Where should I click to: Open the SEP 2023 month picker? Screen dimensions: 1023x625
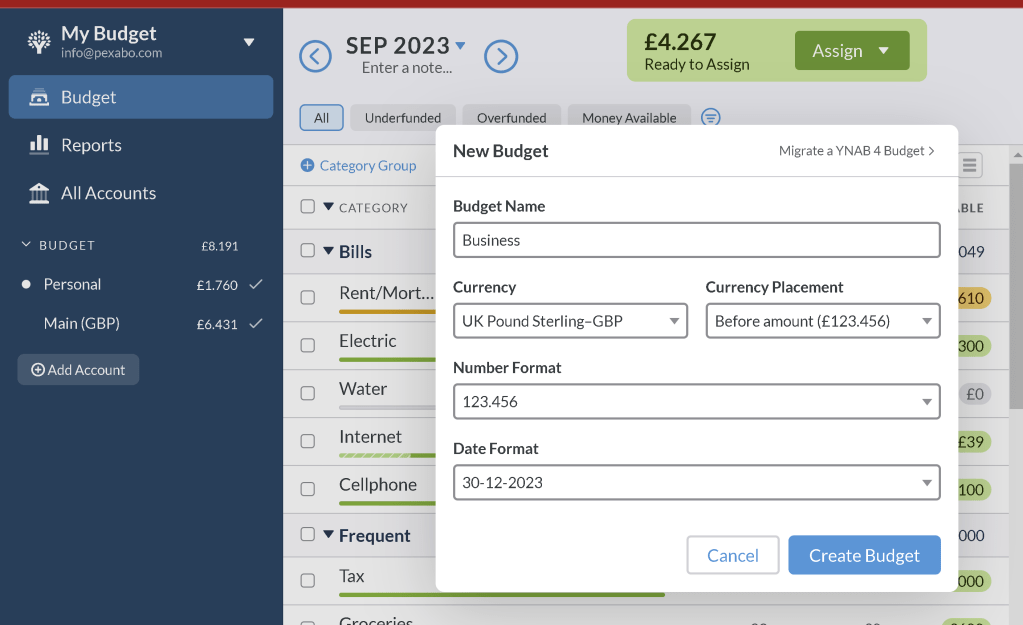coord(405,45)
